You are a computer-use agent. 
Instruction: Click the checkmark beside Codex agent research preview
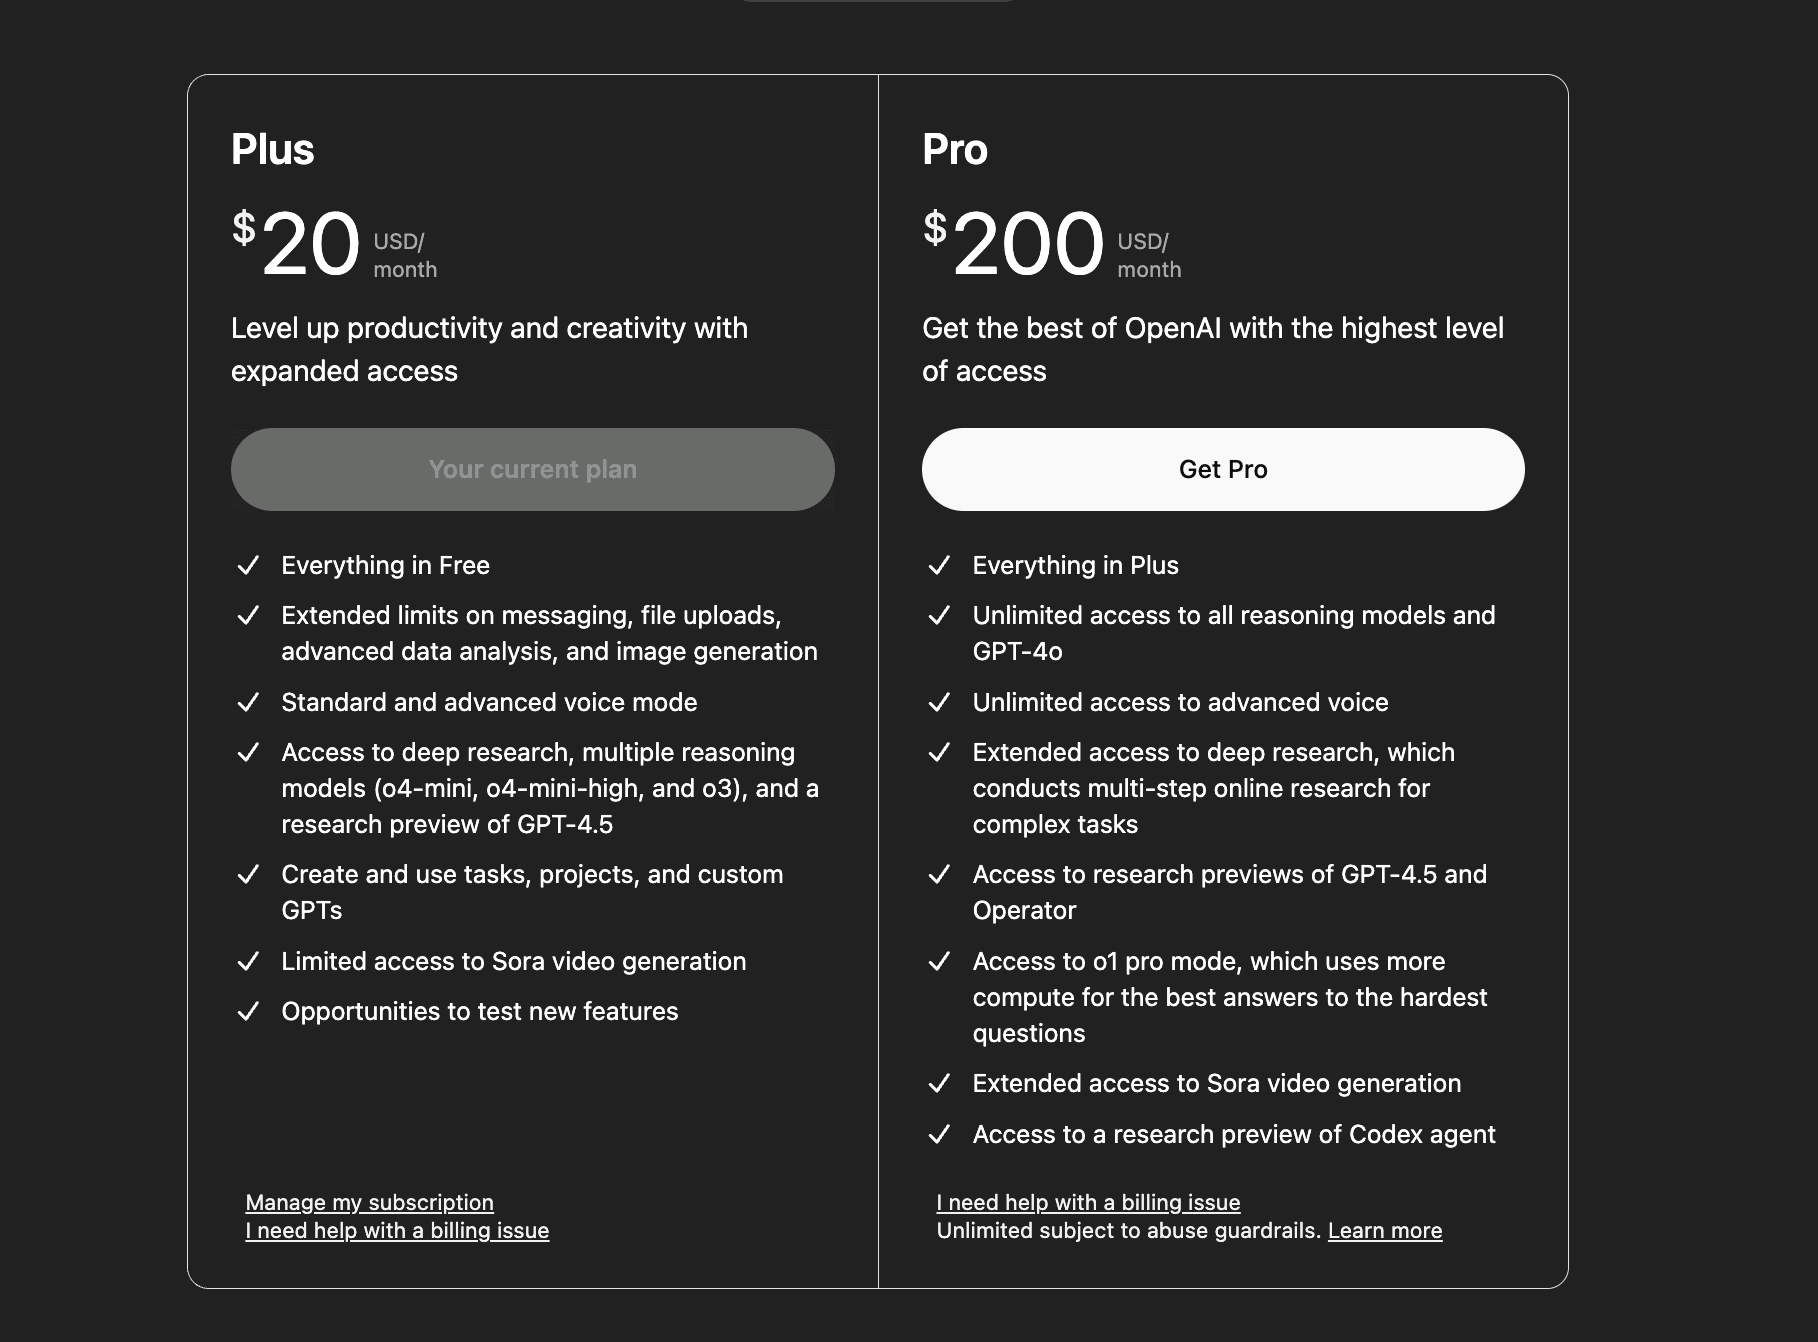click(x=941, y=1134)
